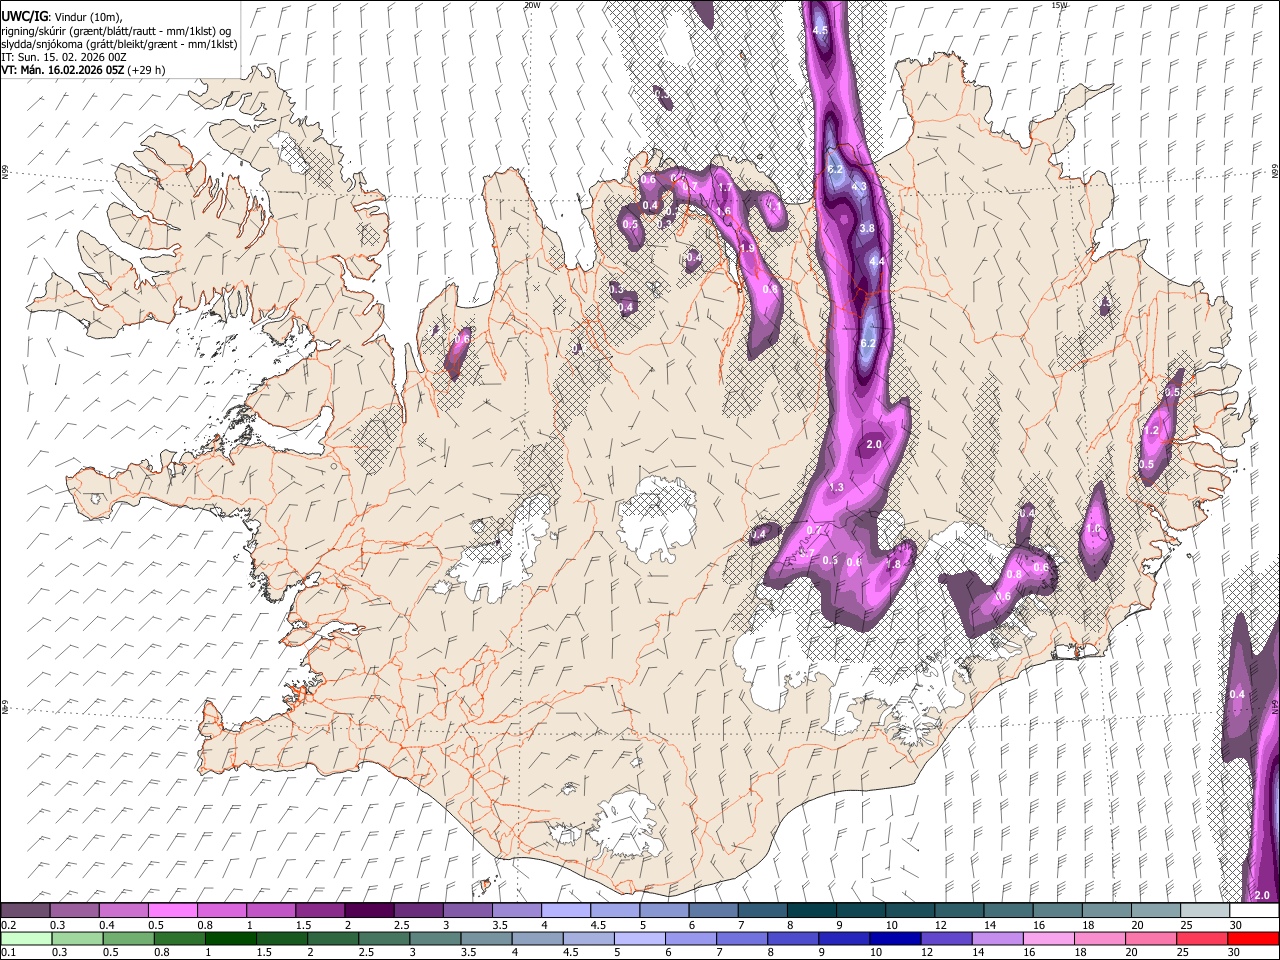Click the "IT: Sun. 15. 02. 2026 00Z" line
The height and width of the screenshot is (960, 1280).
(64, 57)
